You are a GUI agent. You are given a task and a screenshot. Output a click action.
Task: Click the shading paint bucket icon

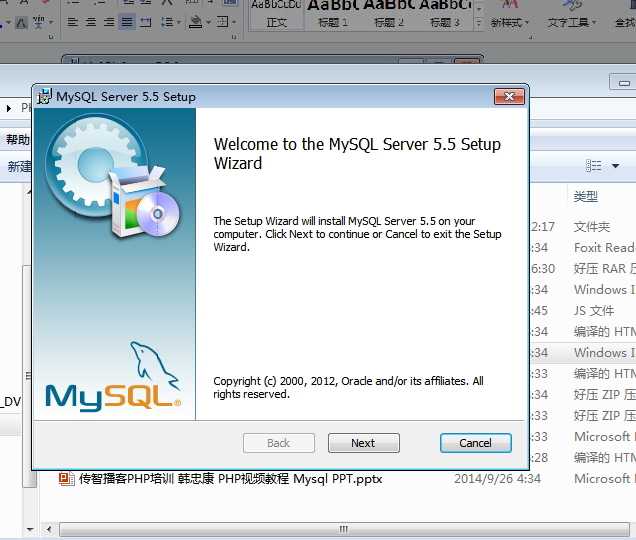(196, 22)
